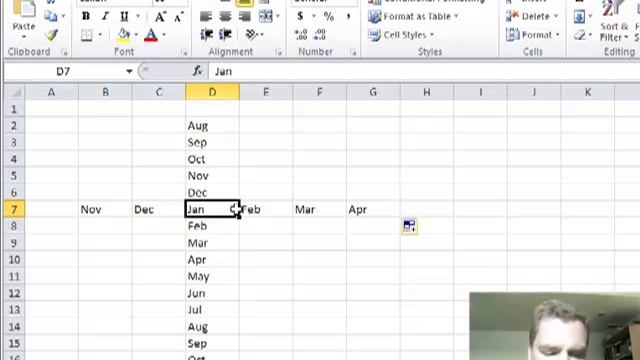Select cell D13 containing Jul

click(212, 310)
